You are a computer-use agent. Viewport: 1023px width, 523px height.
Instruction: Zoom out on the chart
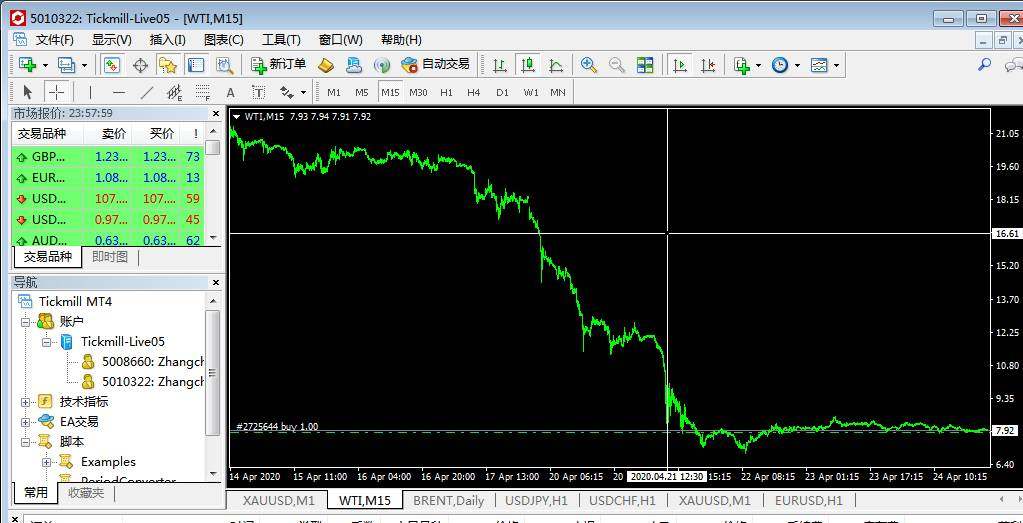[x=617, y=65]
